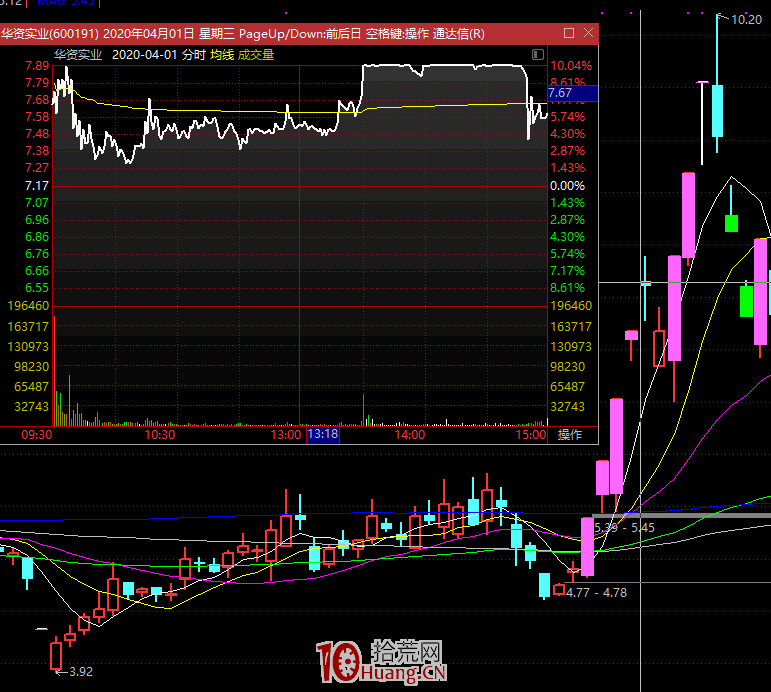
Task: Click the 10.20 high price annotation
Action: (746, 20)
